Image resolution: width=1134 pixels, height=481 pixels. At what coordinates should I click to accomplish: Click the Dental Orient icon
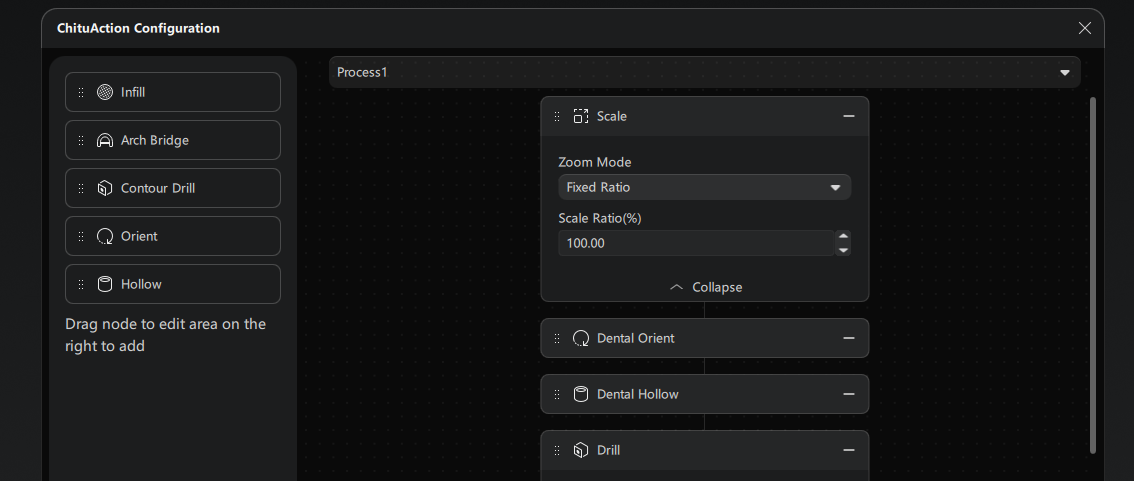click(581, 338)
